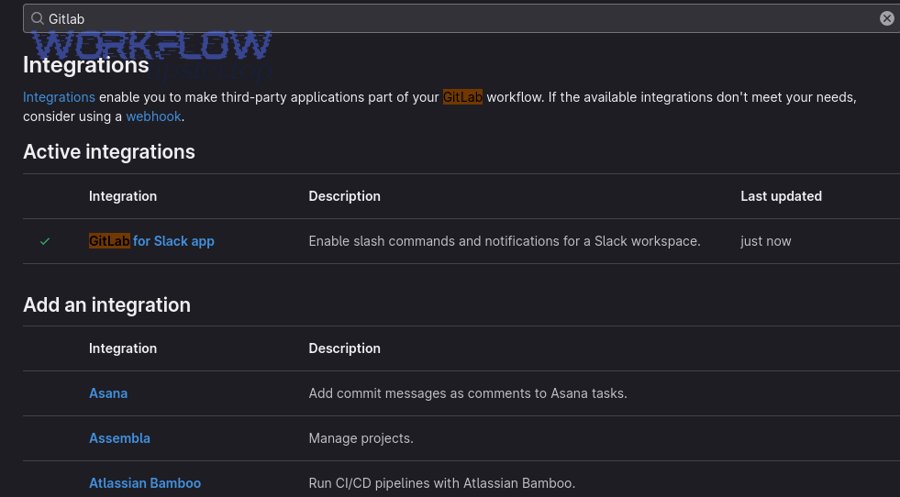Select 'Run CI/CD pipelines with Atlassian Bamboo' text
Screen dimensions: 900x497
click(x=442, y=483)
